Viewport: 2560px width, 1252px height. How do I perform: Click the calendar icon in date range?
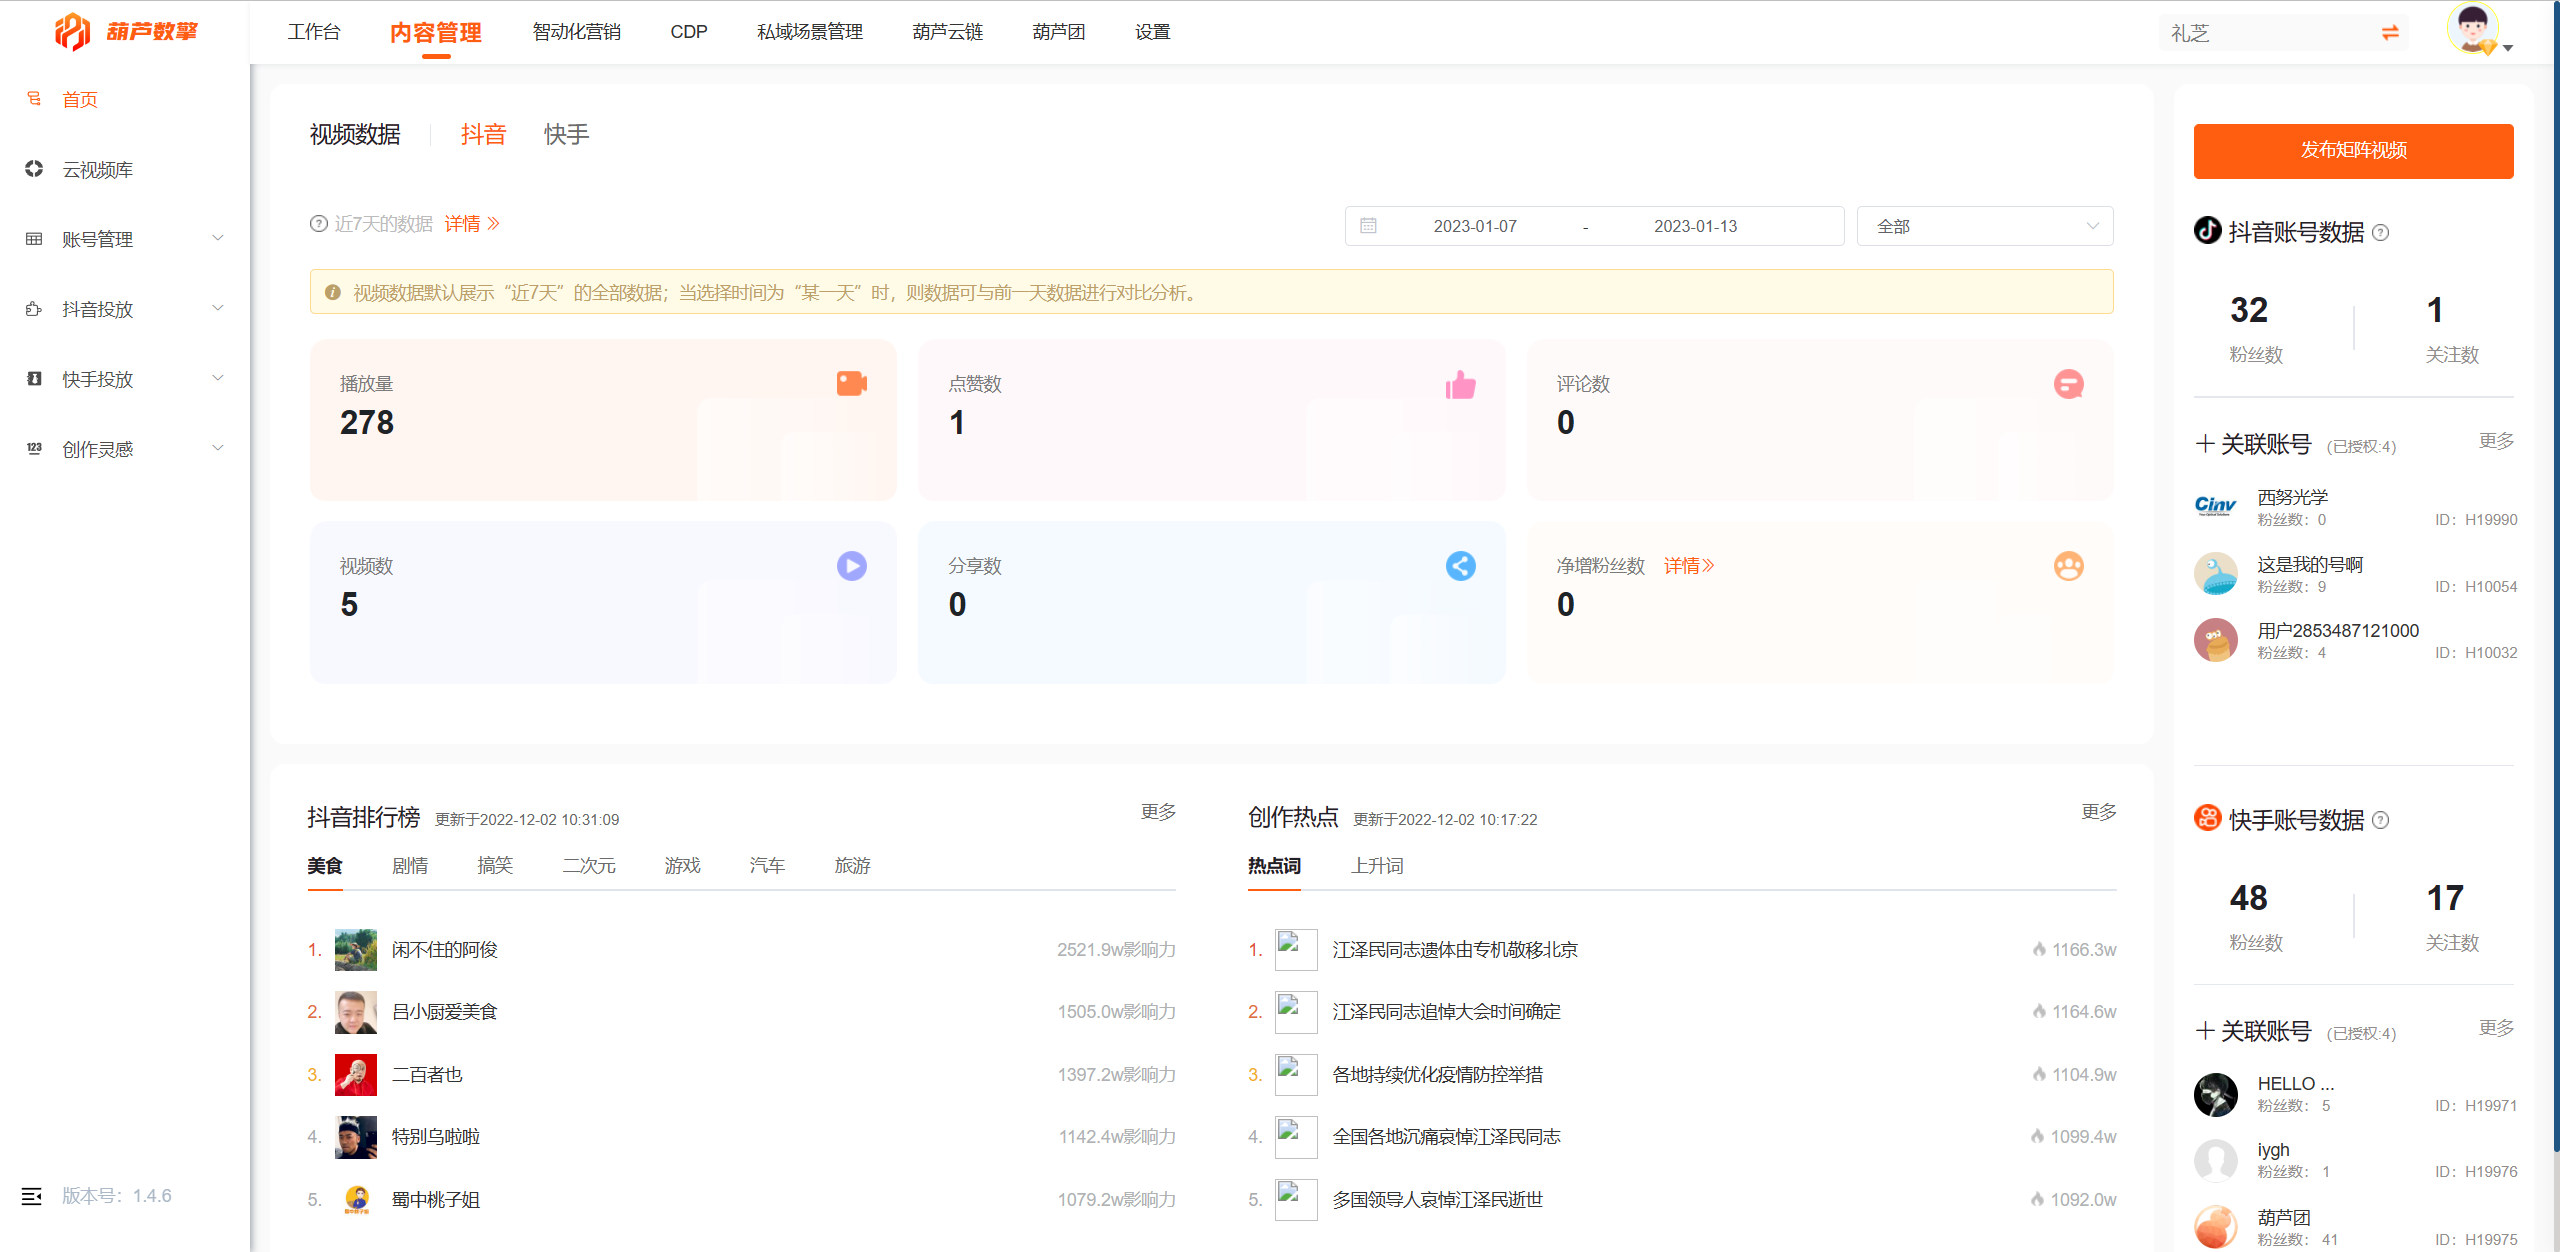pyautogui.click(x=1368, y=226)
